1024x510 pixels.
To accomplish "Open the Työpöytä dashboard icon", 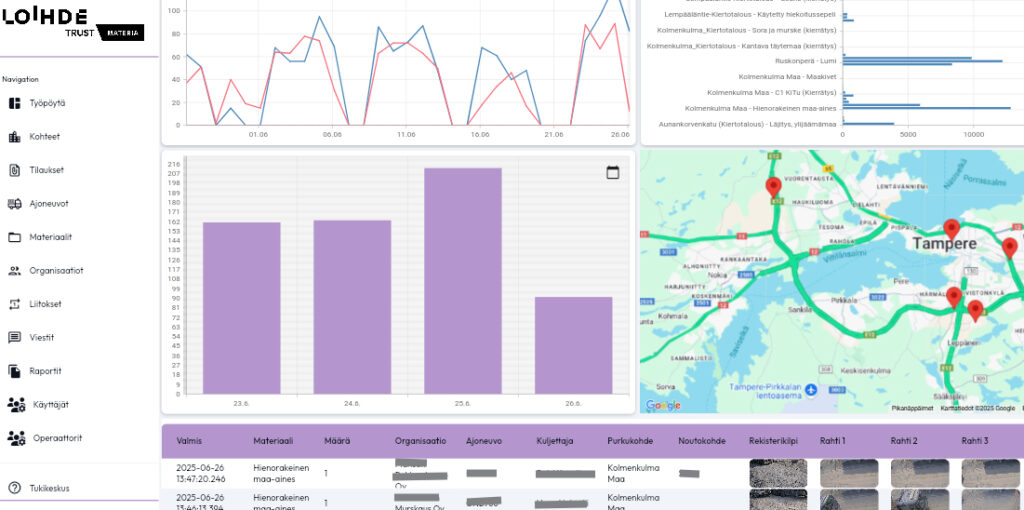I will pos(14,103).
